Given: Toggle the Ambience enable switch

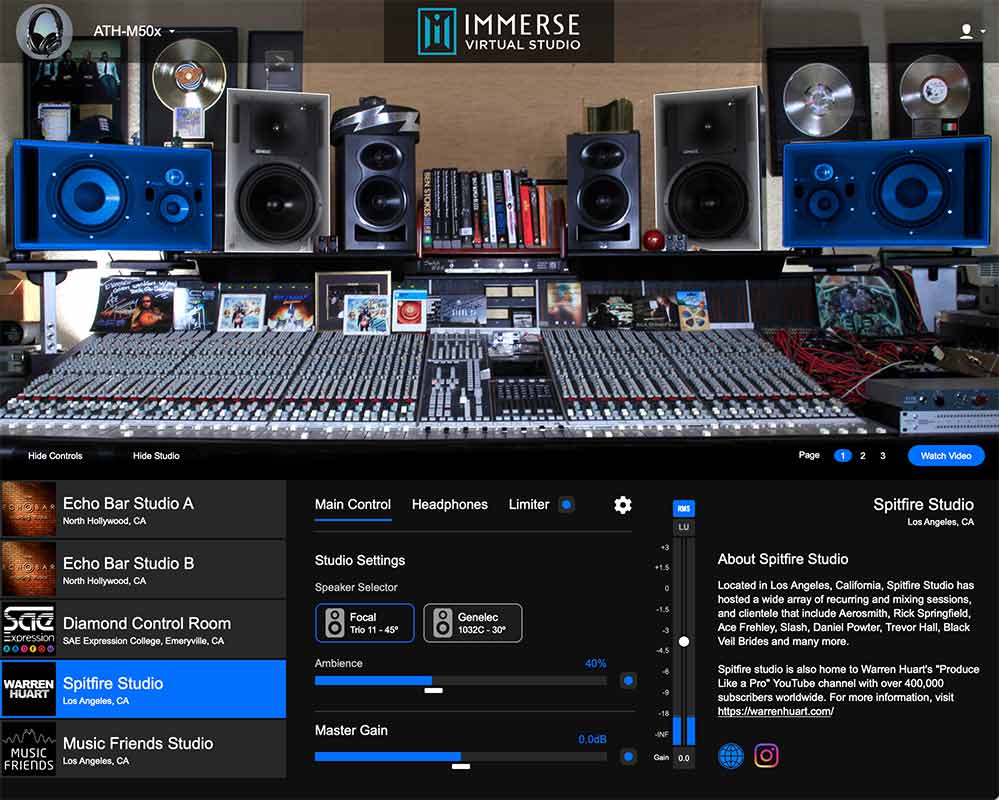Looking at the screenshot, I should pyautogui.click(x=629, y=679).
